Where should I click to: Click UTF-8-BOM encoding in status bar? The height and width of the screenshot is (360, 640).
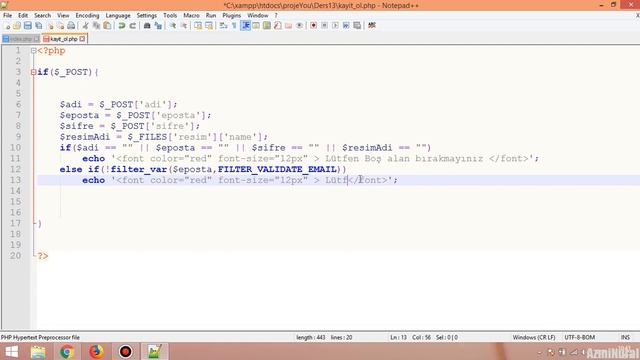[580, 338]
